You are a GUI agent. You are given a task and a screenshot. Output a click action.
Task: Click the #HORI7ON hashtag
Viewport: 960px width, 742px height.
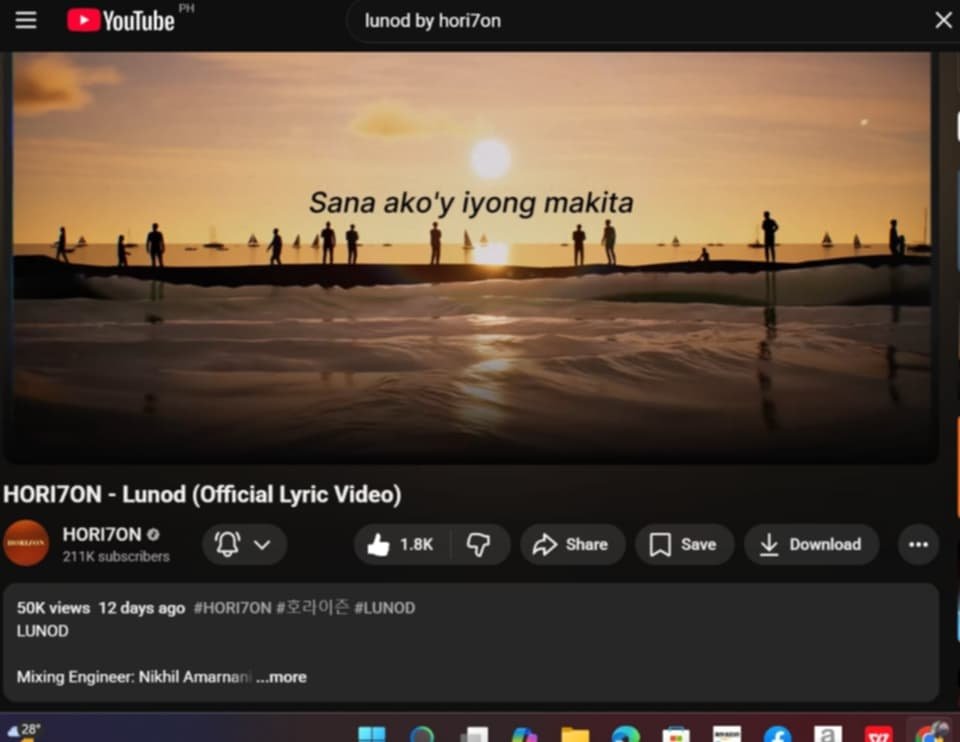(x=232, y=608)
